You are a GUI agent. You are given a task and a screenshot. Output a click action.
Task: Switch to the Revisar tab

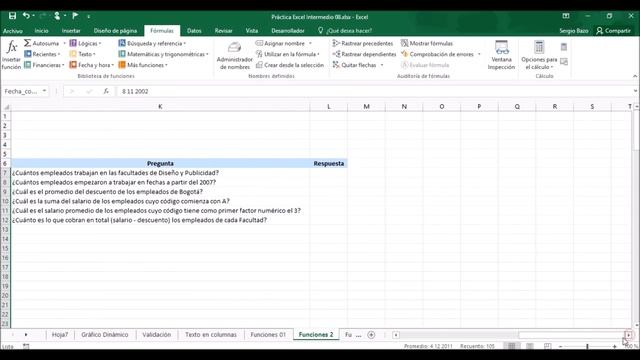pyautogui.click(x=223, y=31)
